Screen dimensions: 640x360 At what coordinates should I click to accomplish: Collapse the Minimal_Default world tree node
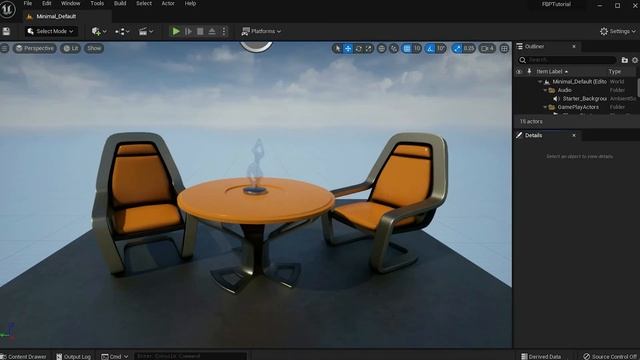click(540, 82)
